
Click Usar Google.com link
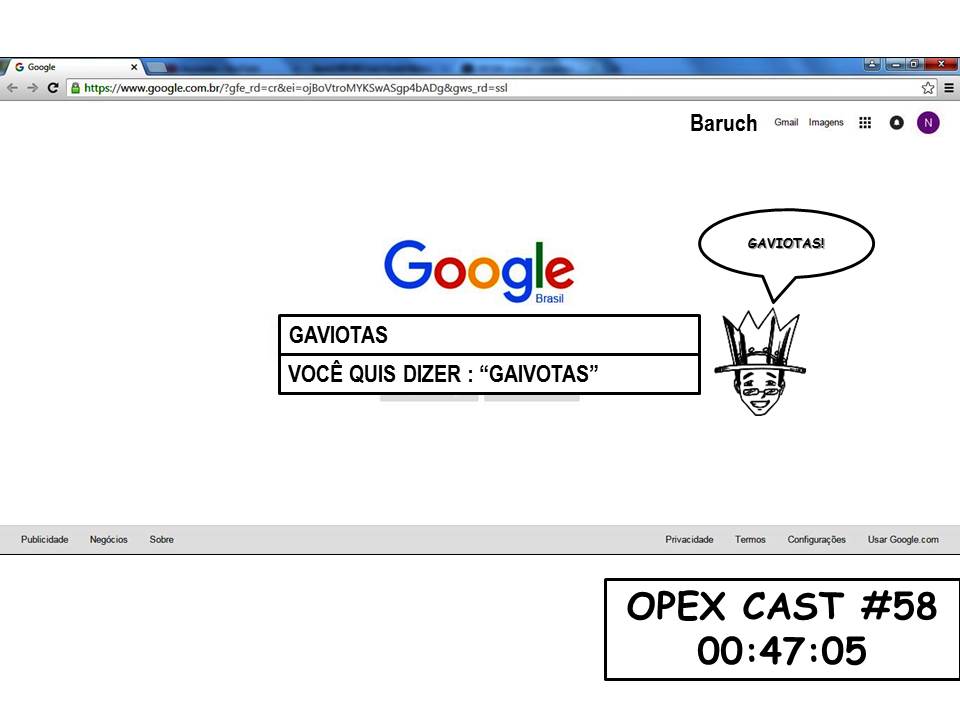point(903,540)
